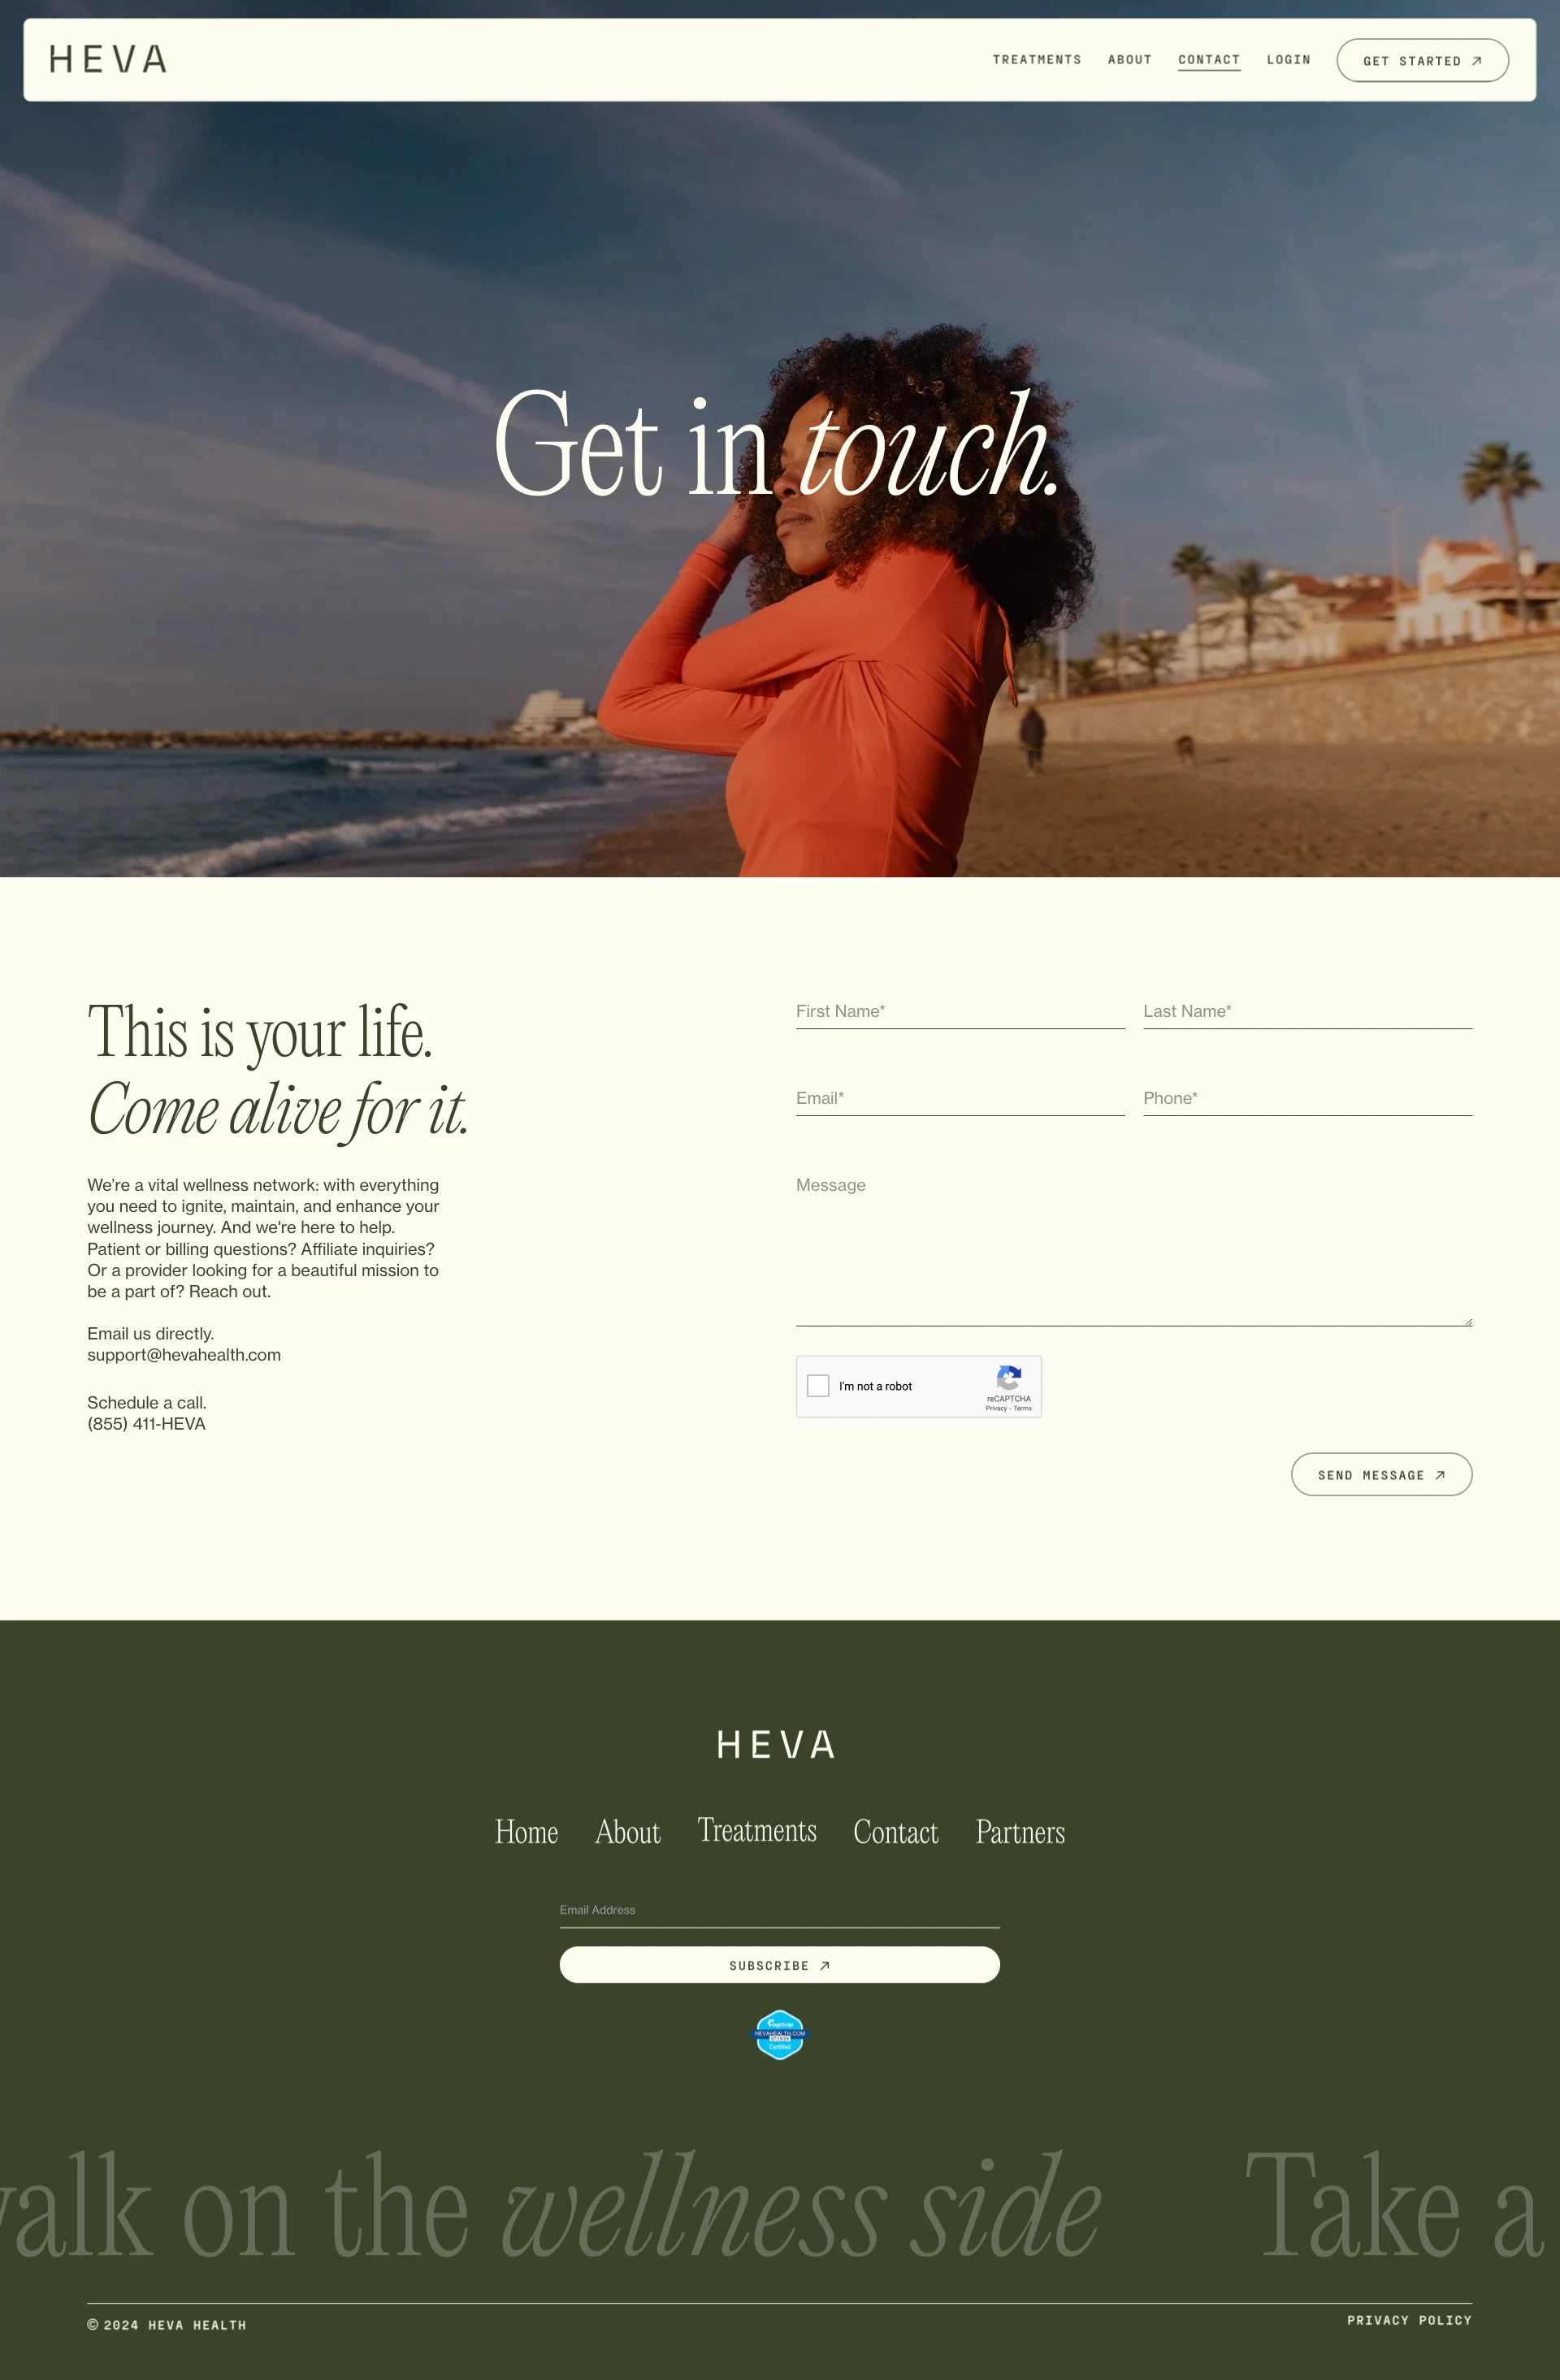The image size is (1560, 2380).
Task: Click the arrow icon on SUBSCRIBE button
Action: click(x=825, y=1966)
